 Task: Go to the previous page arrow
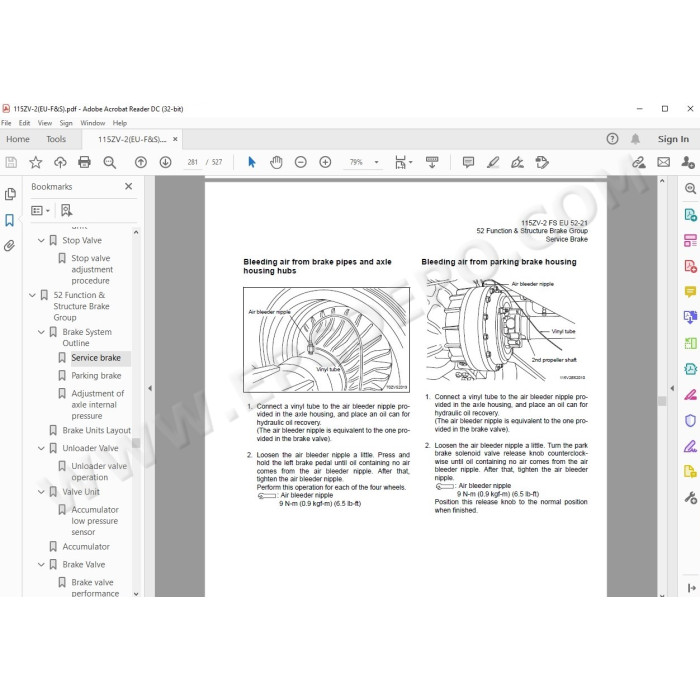pos(141,162)
